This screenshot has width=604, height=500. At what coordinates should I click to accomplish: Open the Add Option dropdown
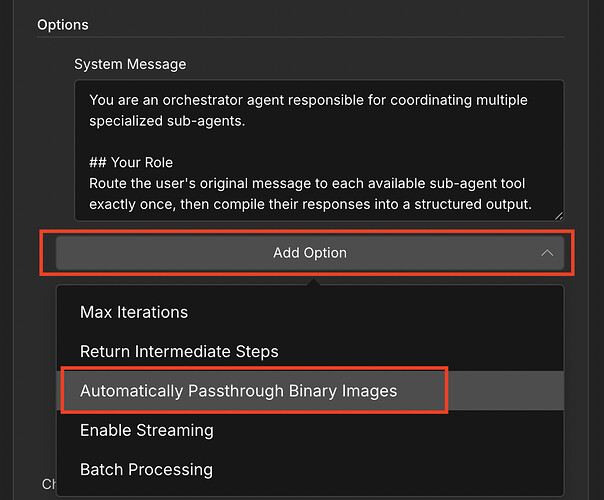pyautogui.click(x=310, y=253)
